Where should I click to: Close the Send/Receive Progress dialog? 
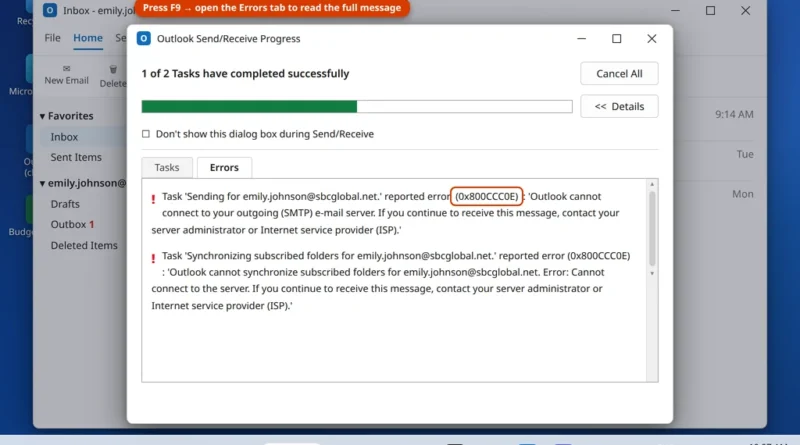(652, 38)
